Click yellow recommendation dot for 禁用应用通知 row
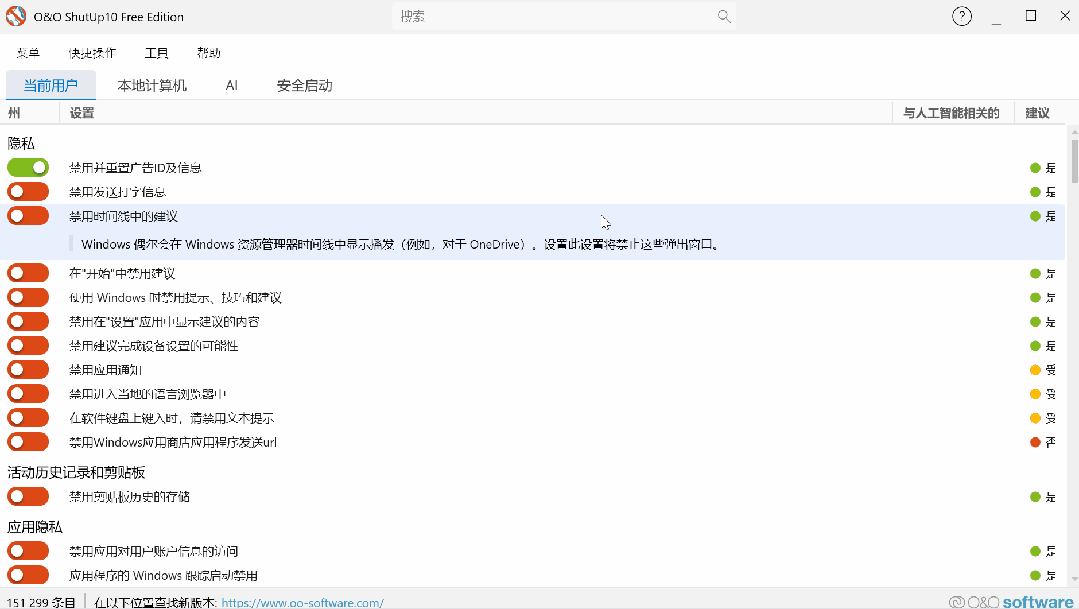The image size is (1079, 609). [x=1035, y=370]
